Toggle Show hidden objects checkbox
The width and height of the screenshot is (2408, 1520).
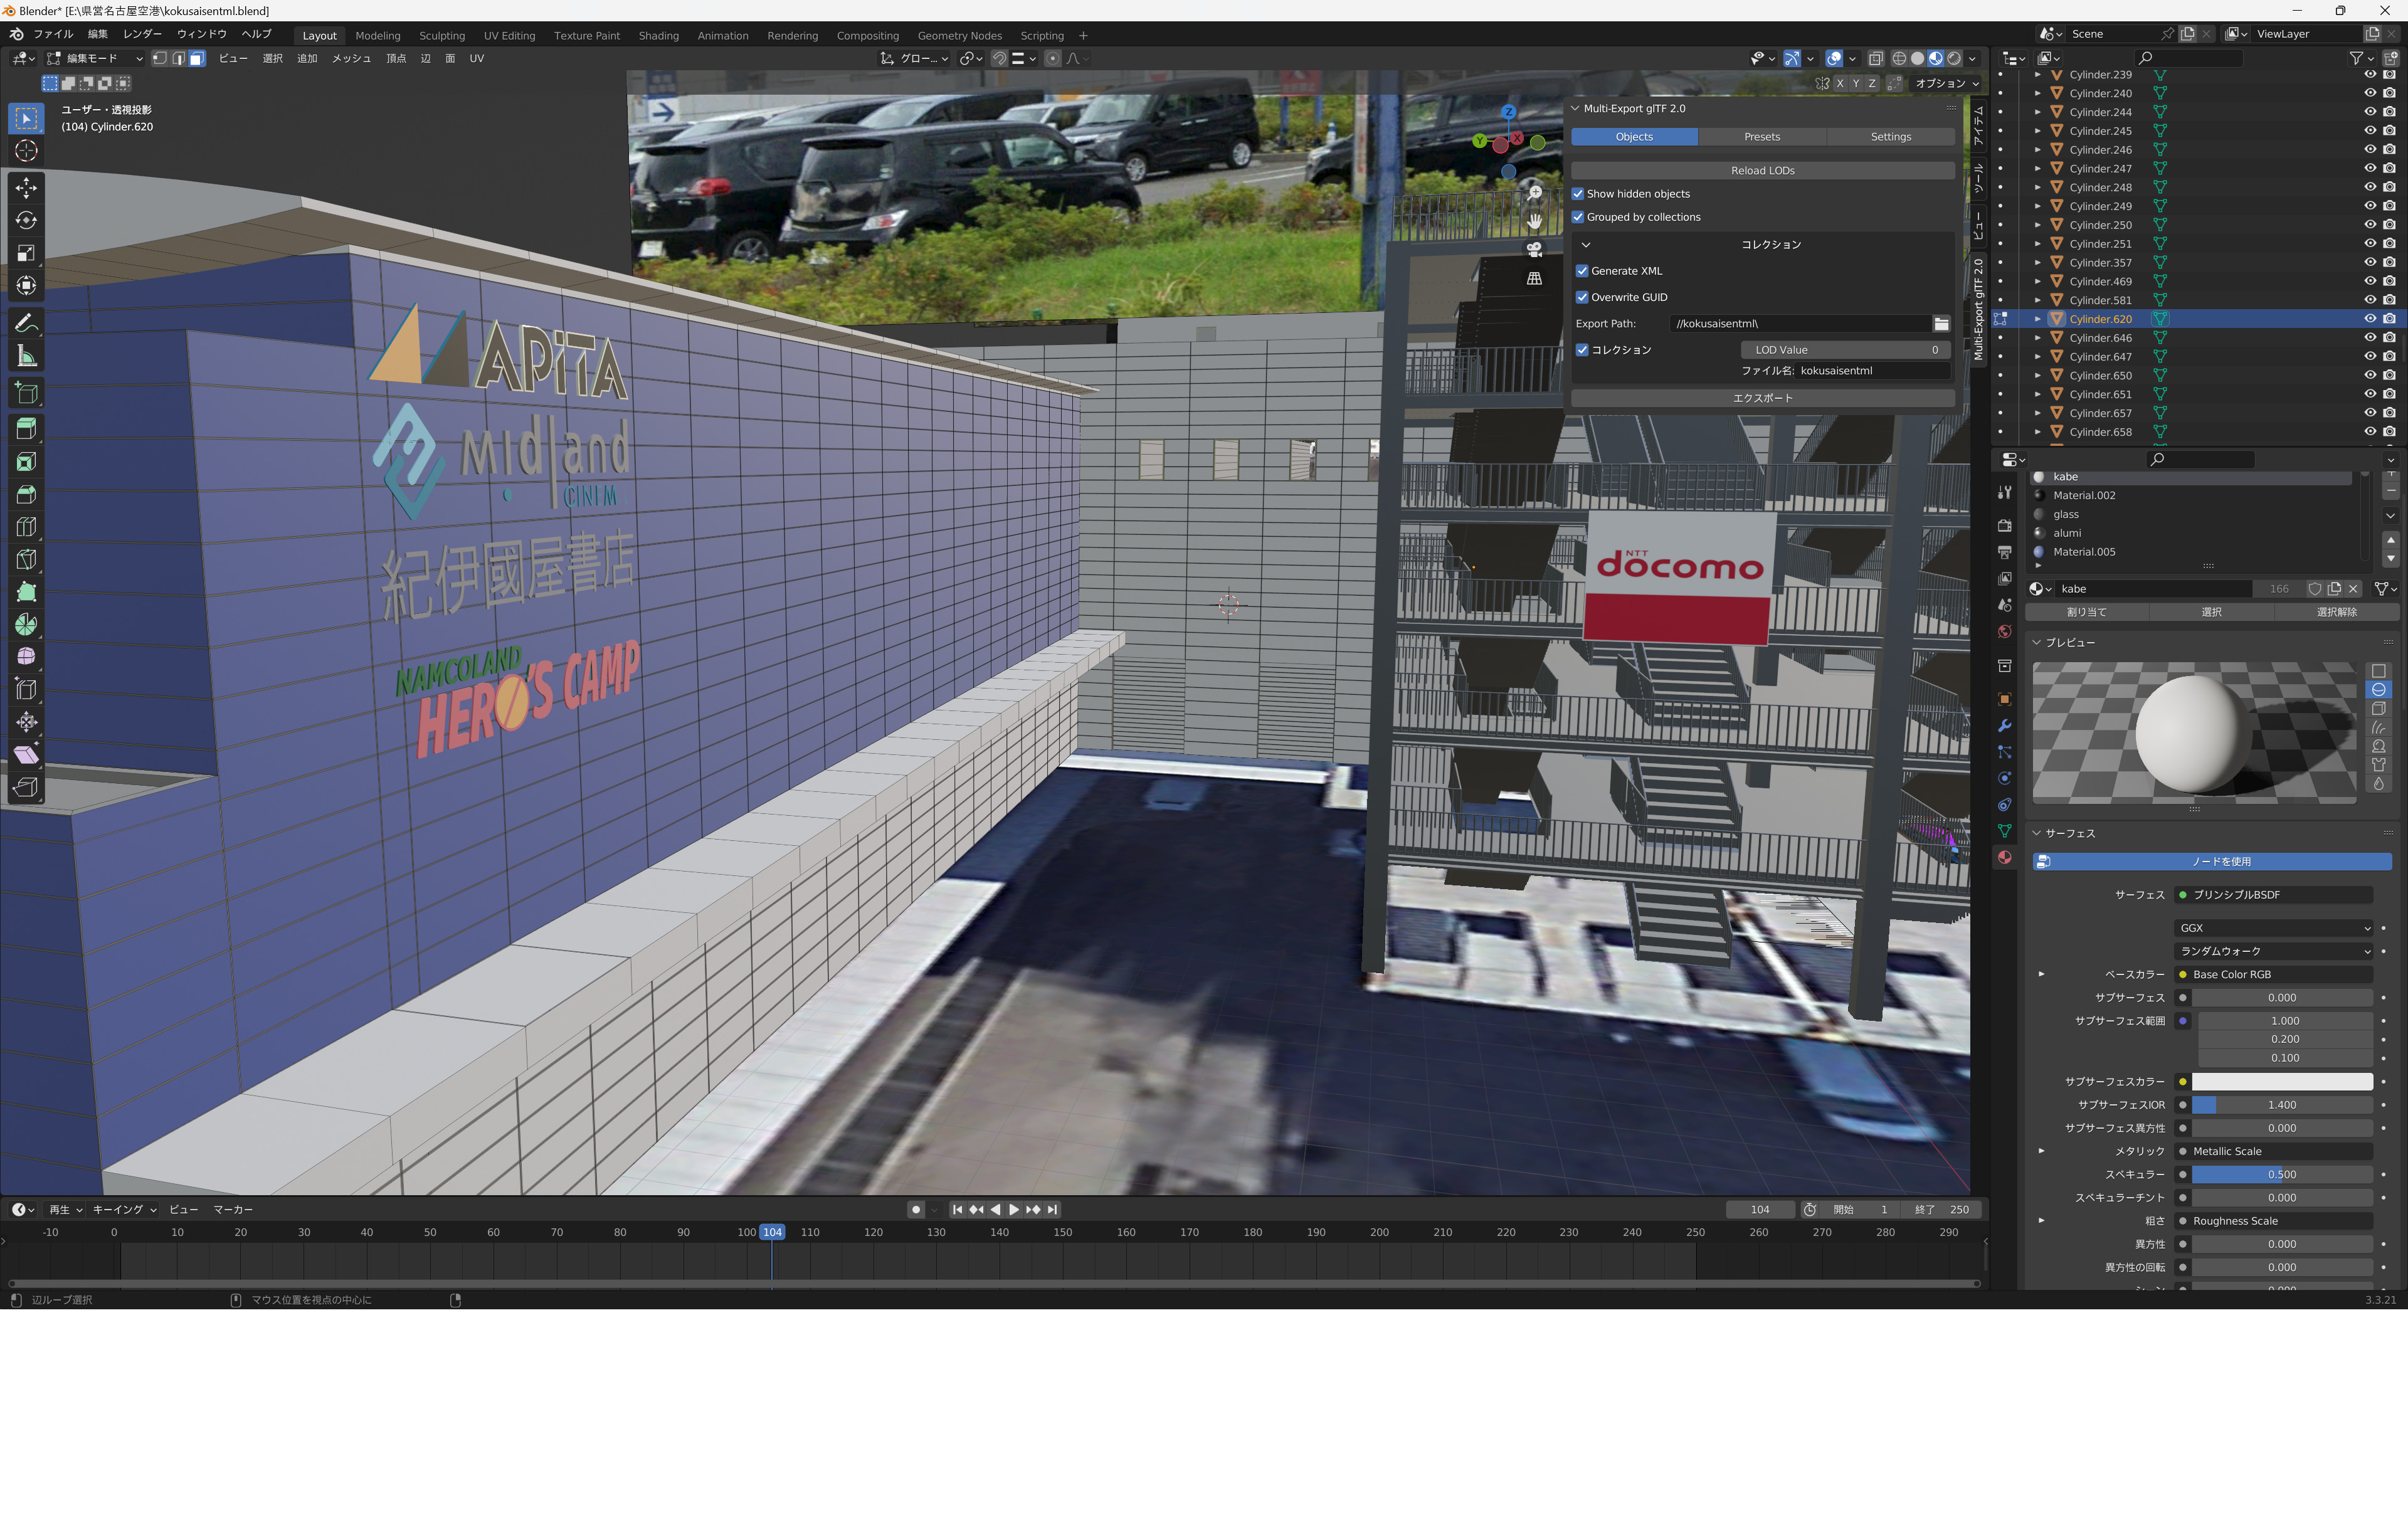(1578, 194)
